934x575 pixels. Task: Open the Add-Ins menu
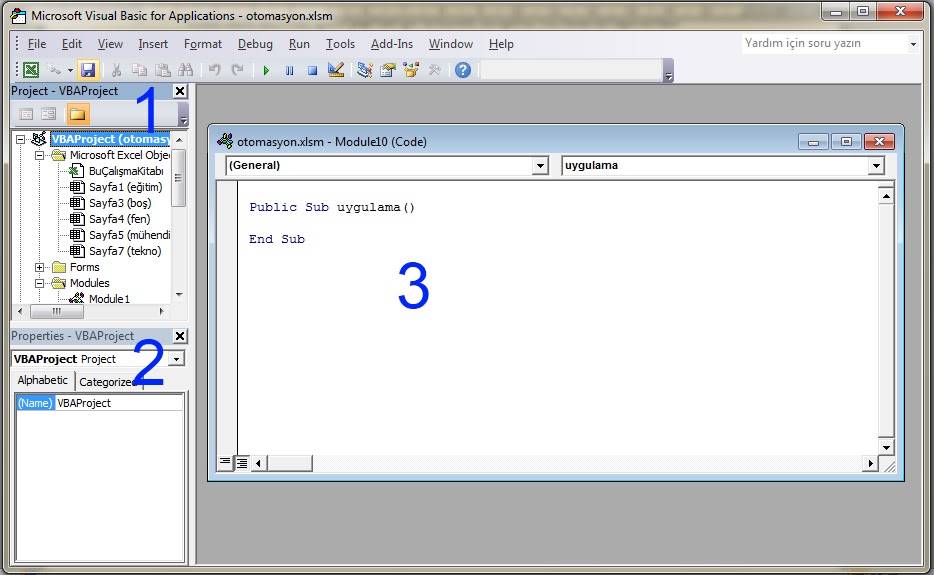(391, 43)
